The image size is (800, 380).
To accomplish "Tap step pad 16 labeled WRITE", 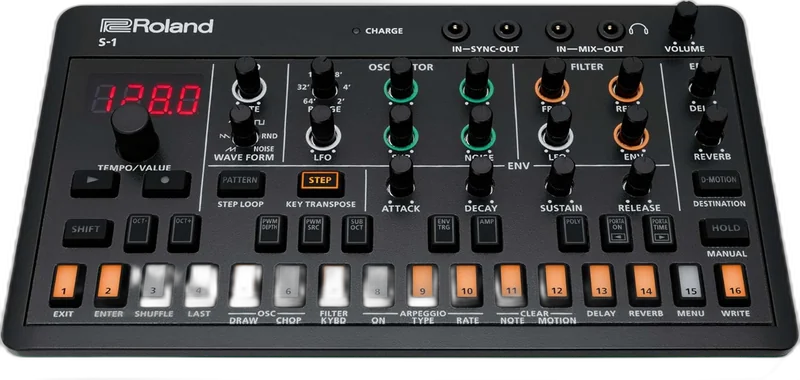I will [x=732, y=285].
